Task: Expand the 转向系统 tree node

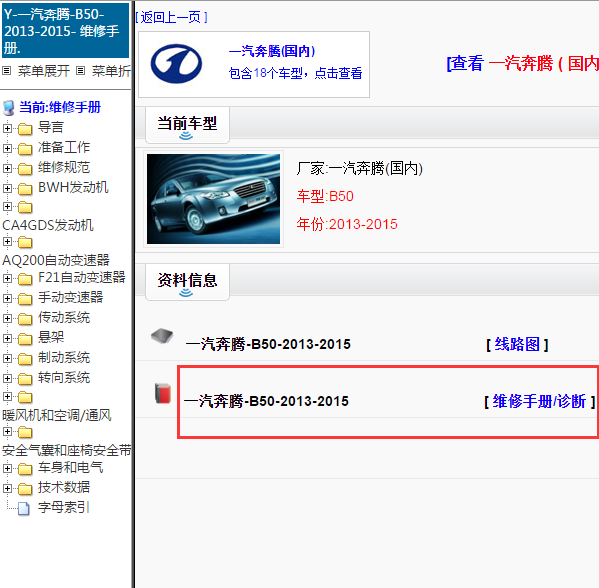Action: pos(7,378)
